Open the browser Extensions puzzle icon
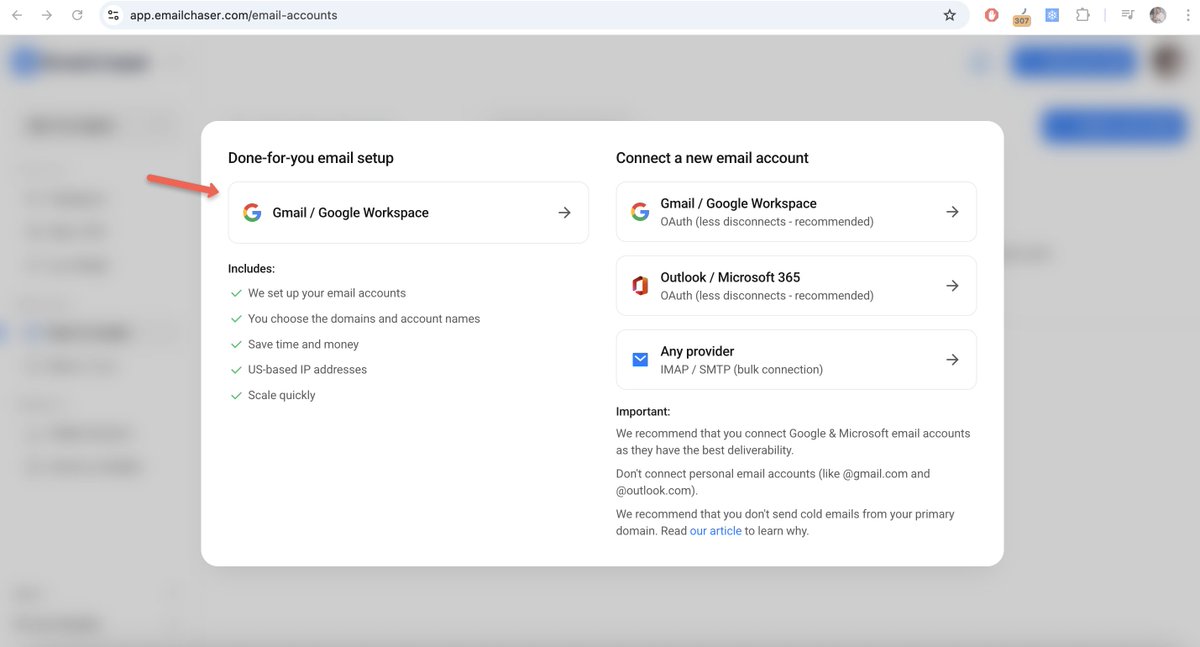 [x=1082, y=15]
